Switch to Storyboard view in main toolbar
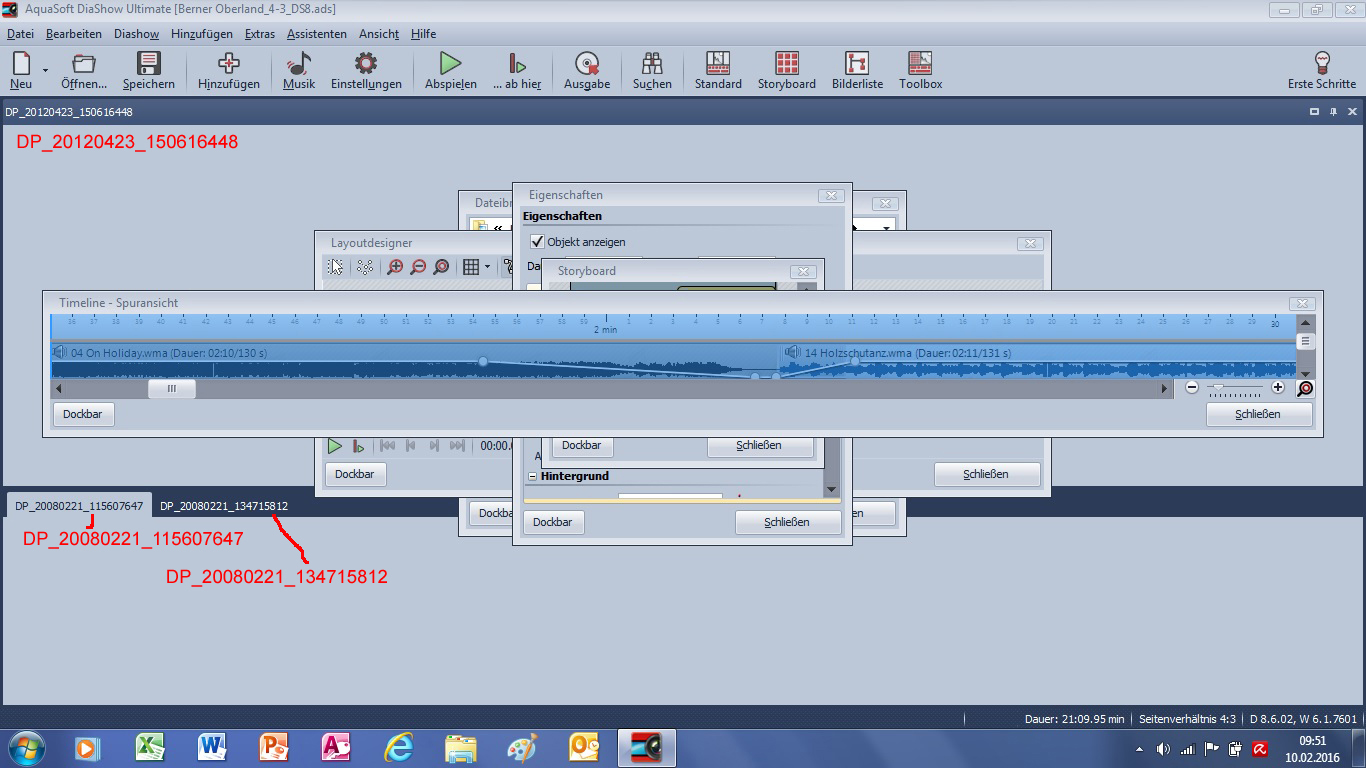Screen dimensions: 1366x768 pyautogui.click(x=786, y=64)
